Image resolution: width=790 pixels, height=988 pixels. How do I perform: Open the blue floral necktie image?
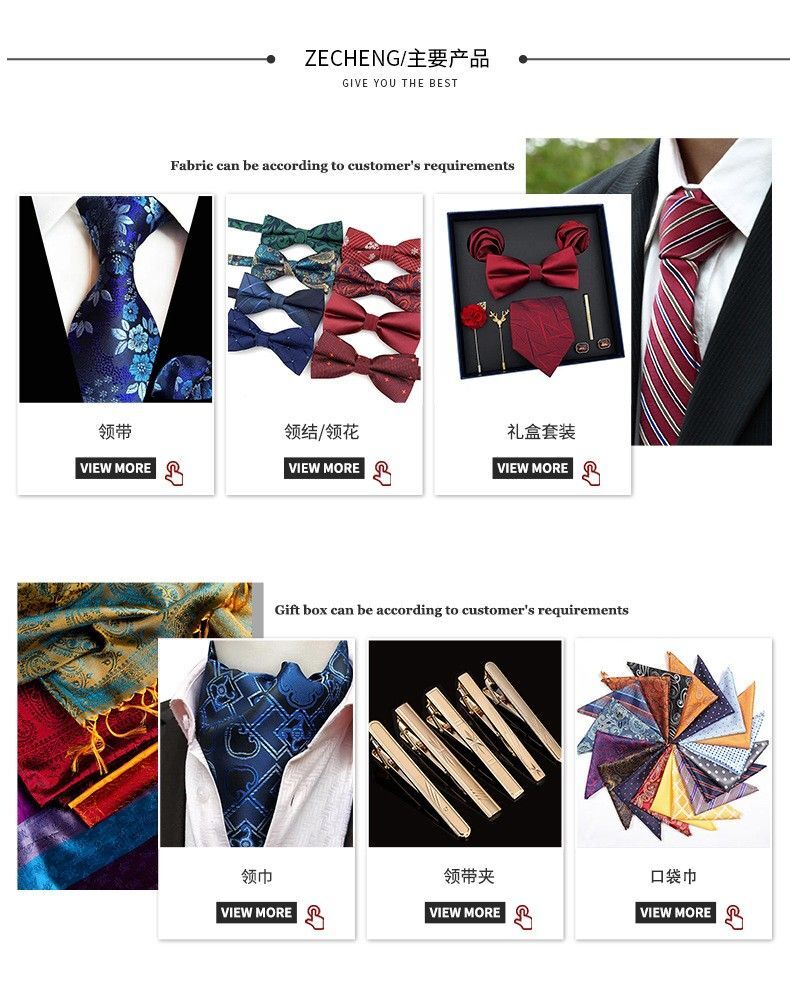pyautogui.click(x=116, y=299)
